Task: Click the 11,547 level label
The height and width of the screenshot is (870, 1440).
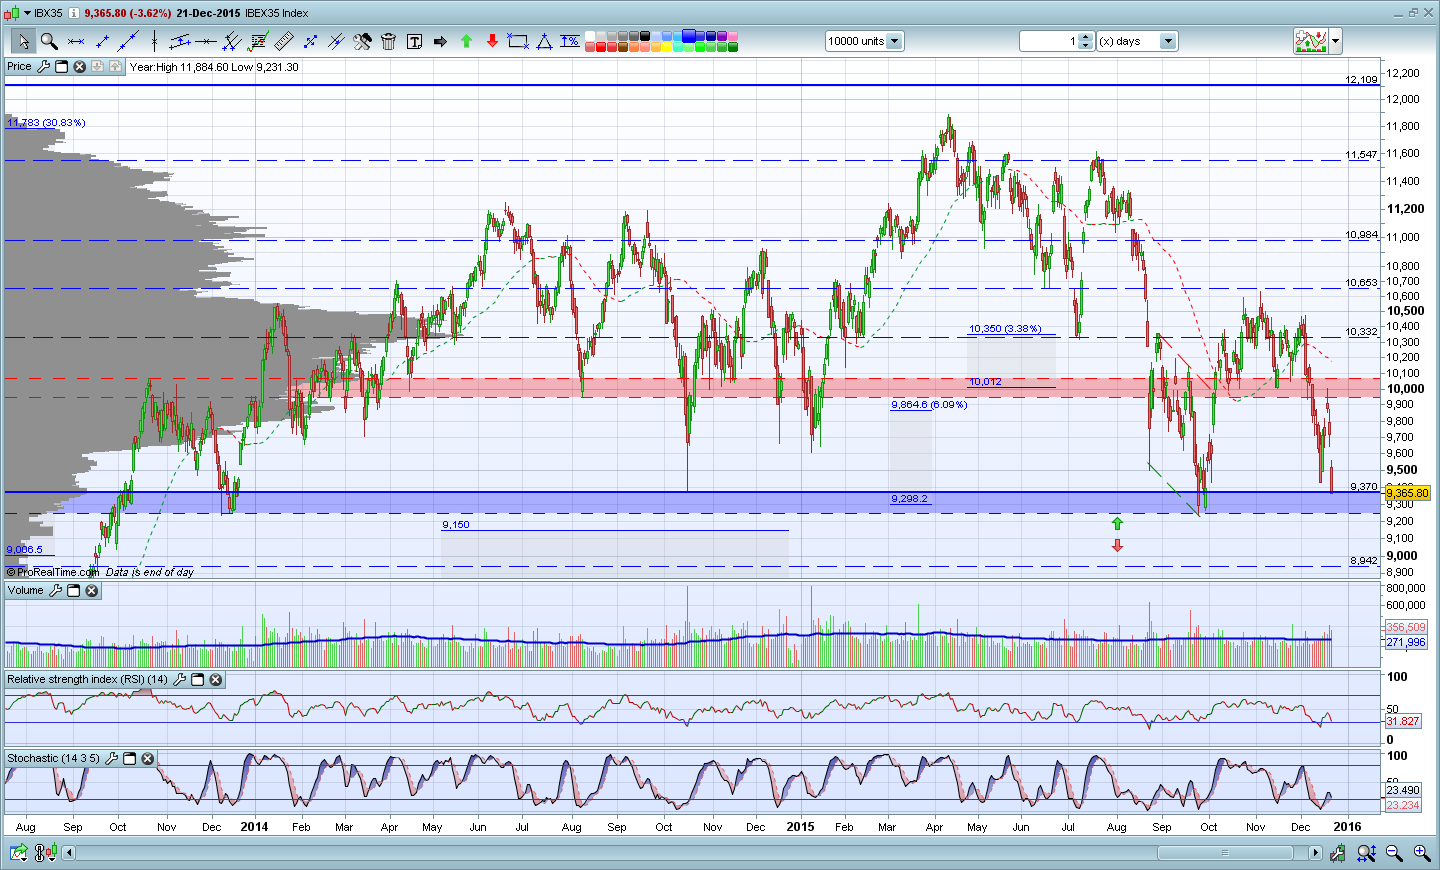Action: 1361,155
